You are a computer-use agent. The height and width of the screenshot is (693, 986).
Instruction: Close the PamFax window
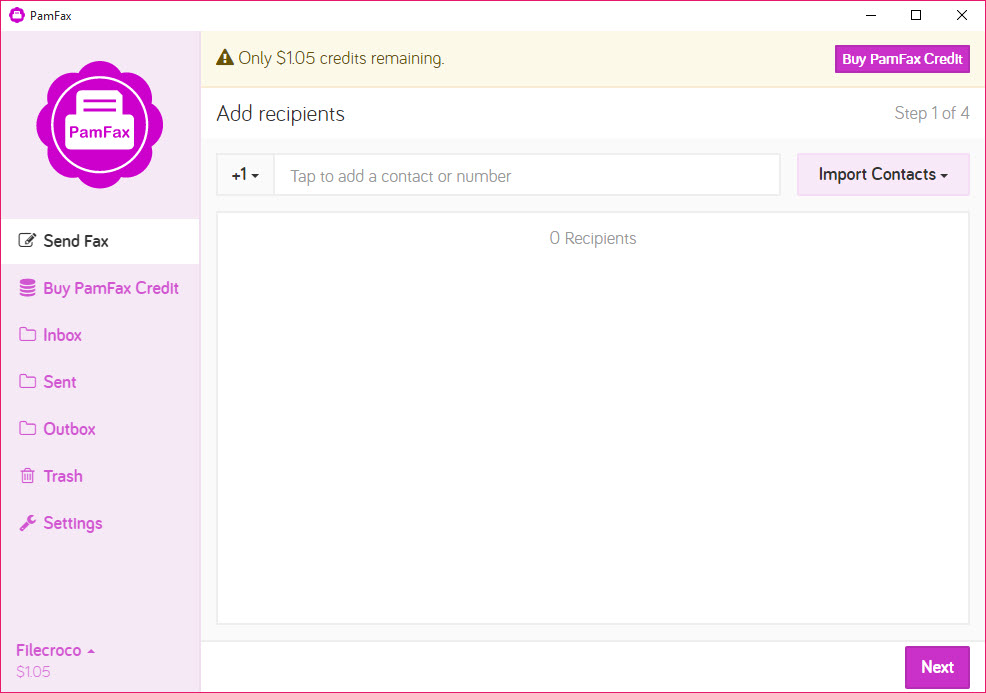tap(961, 15)
